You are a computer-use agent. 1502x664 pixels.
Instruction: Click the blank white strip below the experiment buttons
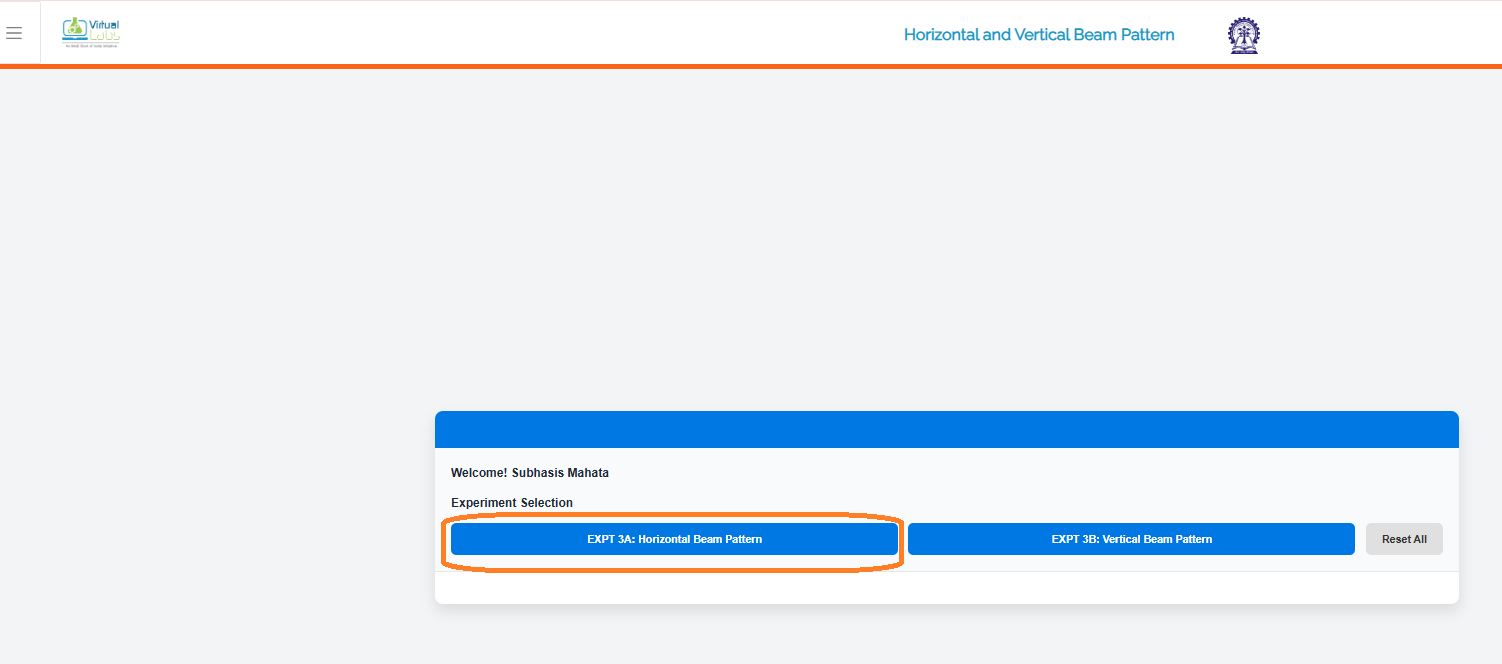946,588
